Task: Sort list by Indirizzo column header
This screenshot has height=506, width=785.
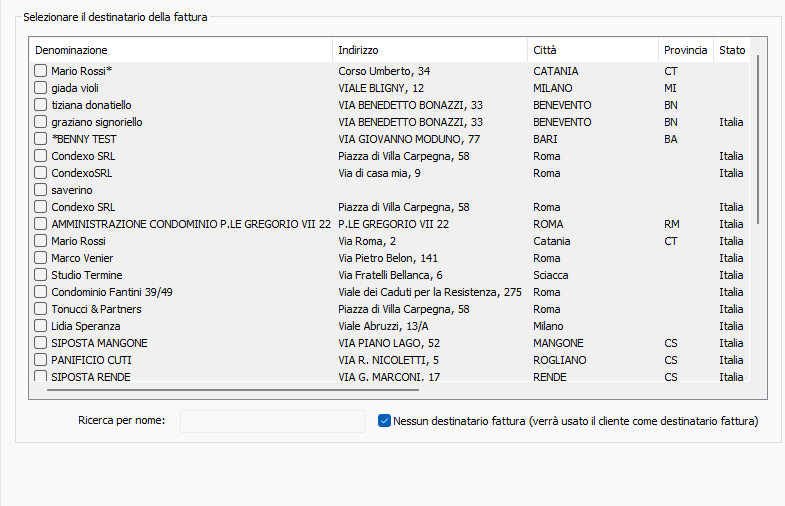Action: [430, 50]
